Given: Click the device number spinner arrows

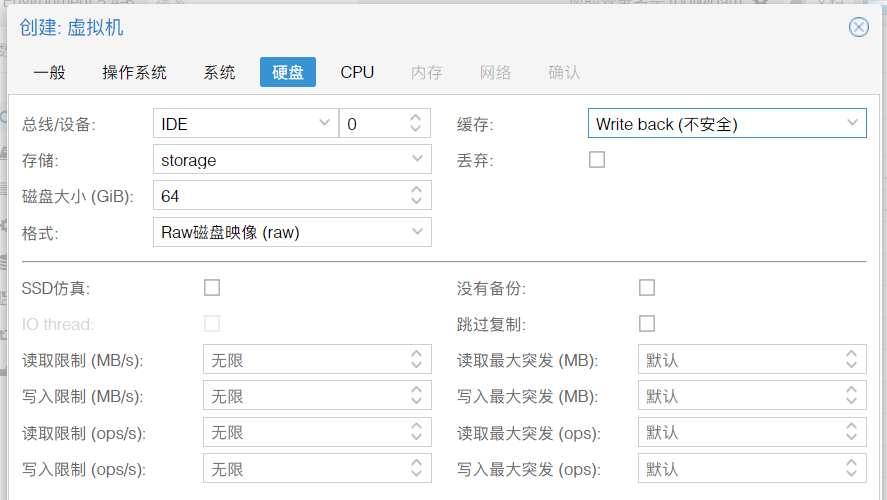Looking at the screenshot, I should [x=416, y=124].
